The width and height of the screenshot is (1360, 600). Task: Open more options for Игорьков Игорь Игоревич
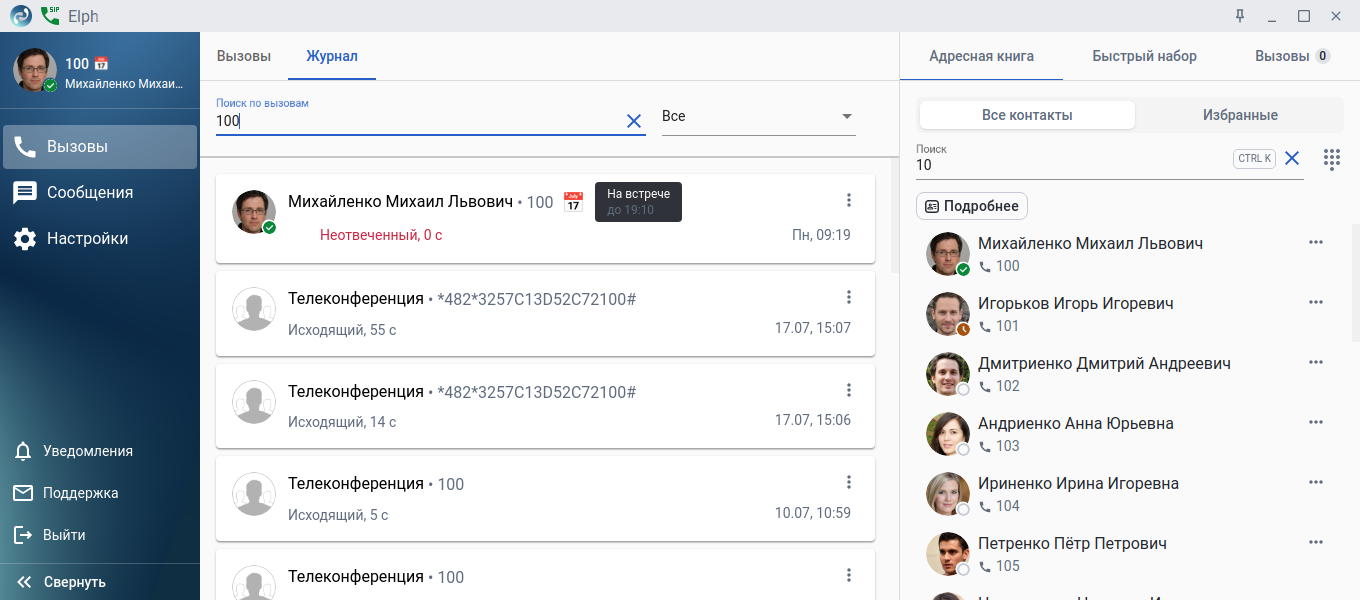1315,302
